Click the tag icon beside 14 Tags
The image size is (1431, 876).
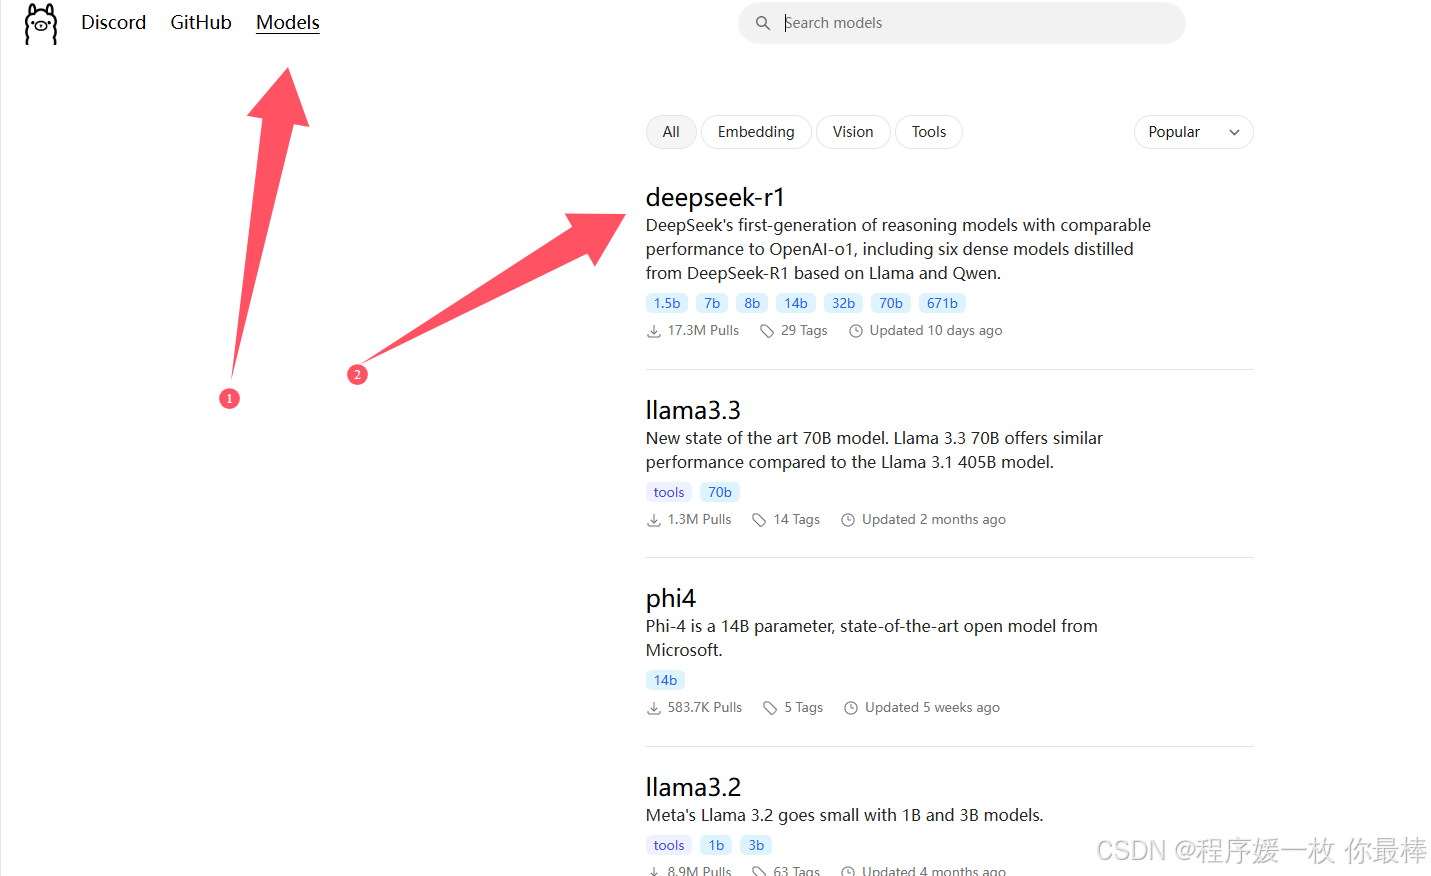(x=759, y=520)
